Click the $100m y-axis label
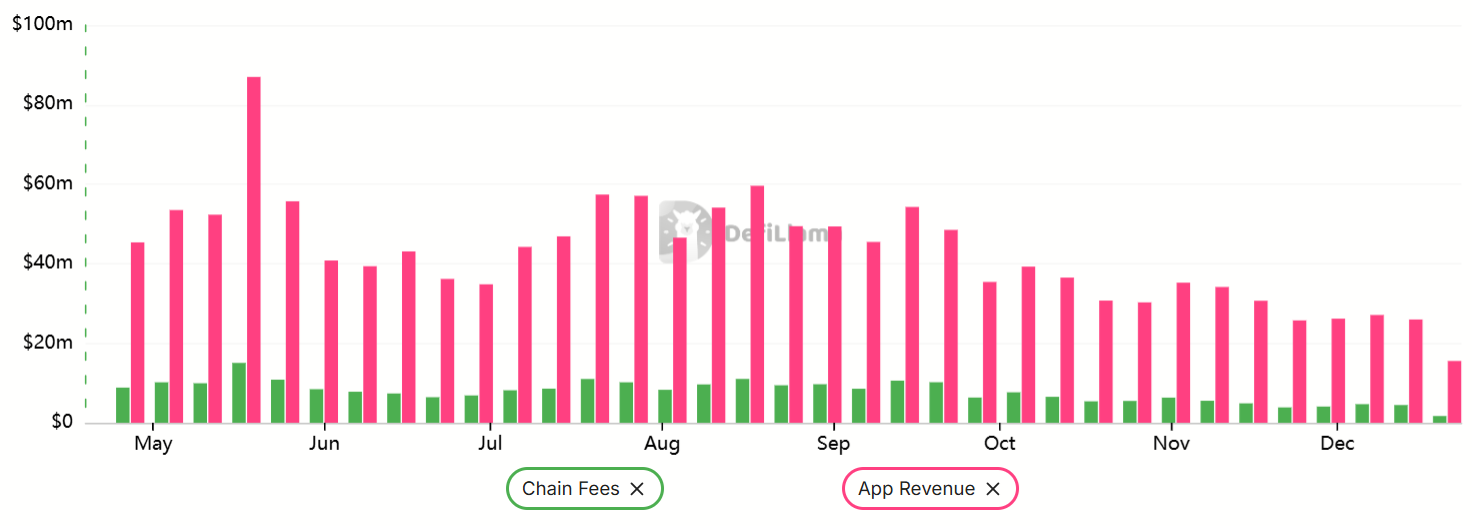1472x526 pixels. [x=42, y=24]
